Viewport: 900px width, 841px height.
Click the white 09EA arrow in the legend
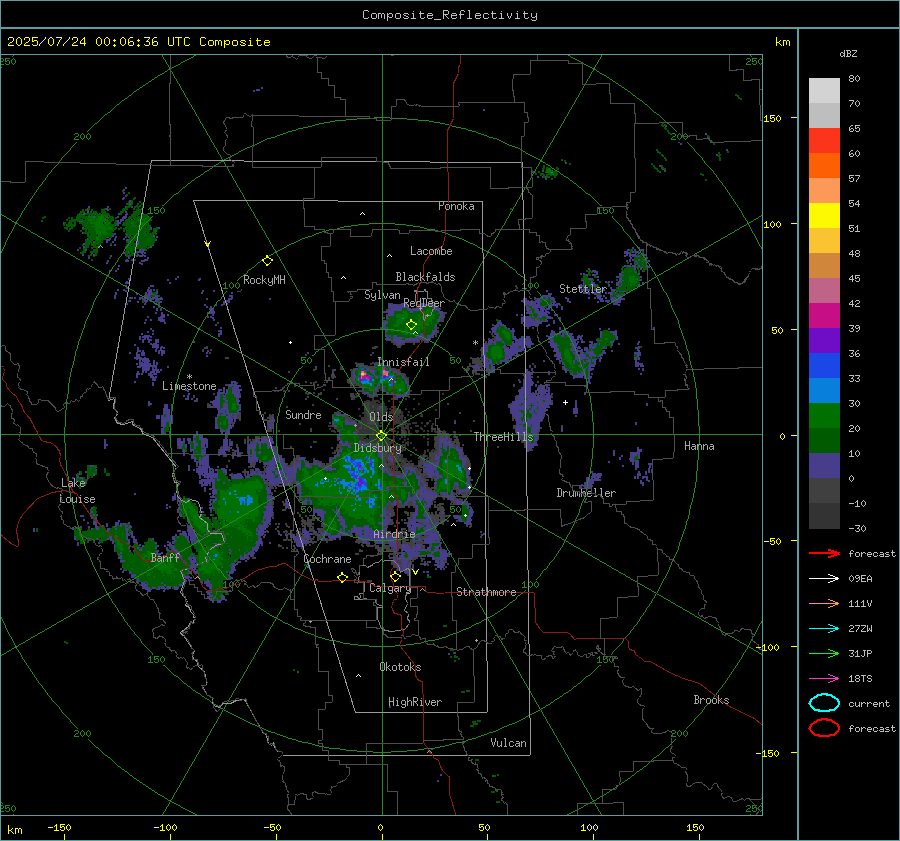(824, 579)
